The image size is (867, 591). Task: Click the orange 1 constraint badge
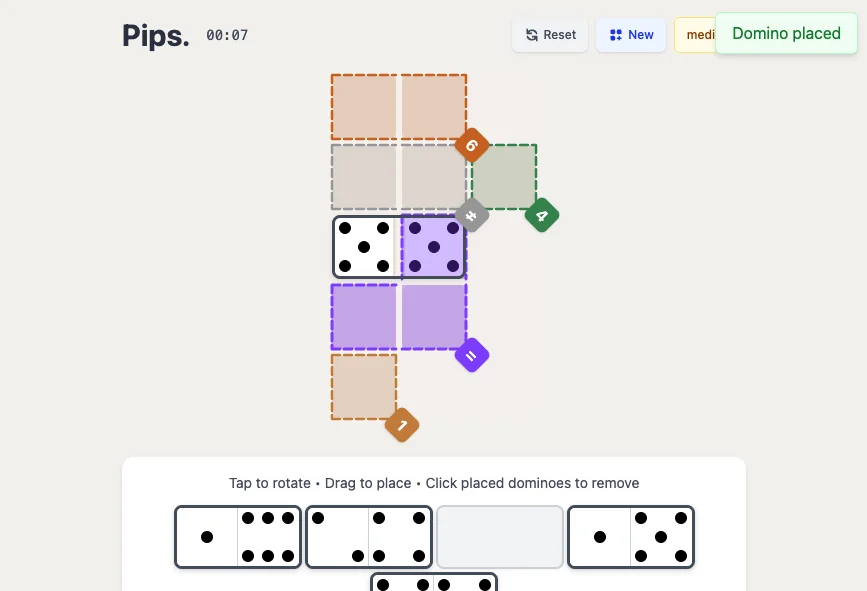tap(402, 425)
